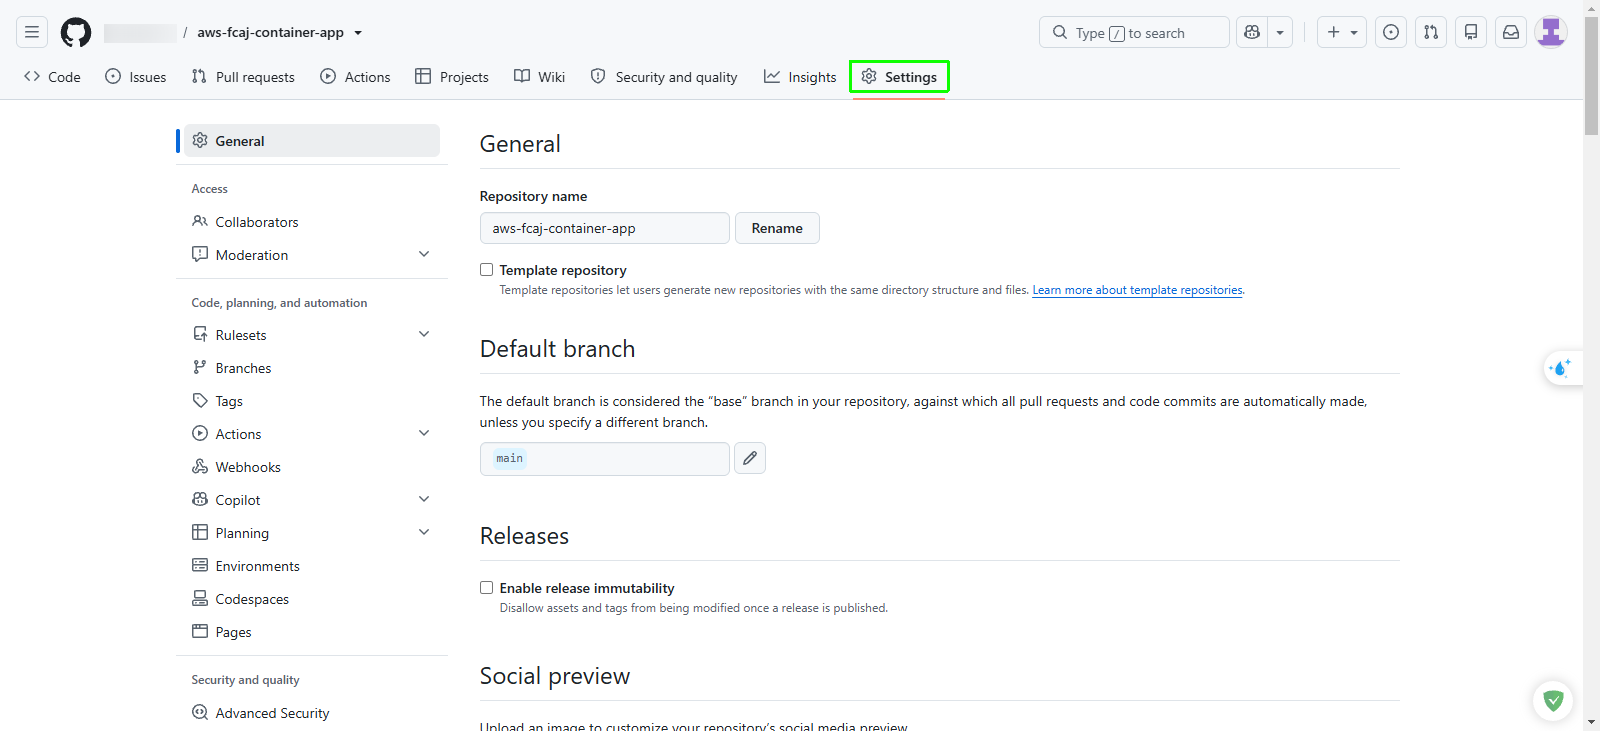Open user avatar menu

point(1551,32)
